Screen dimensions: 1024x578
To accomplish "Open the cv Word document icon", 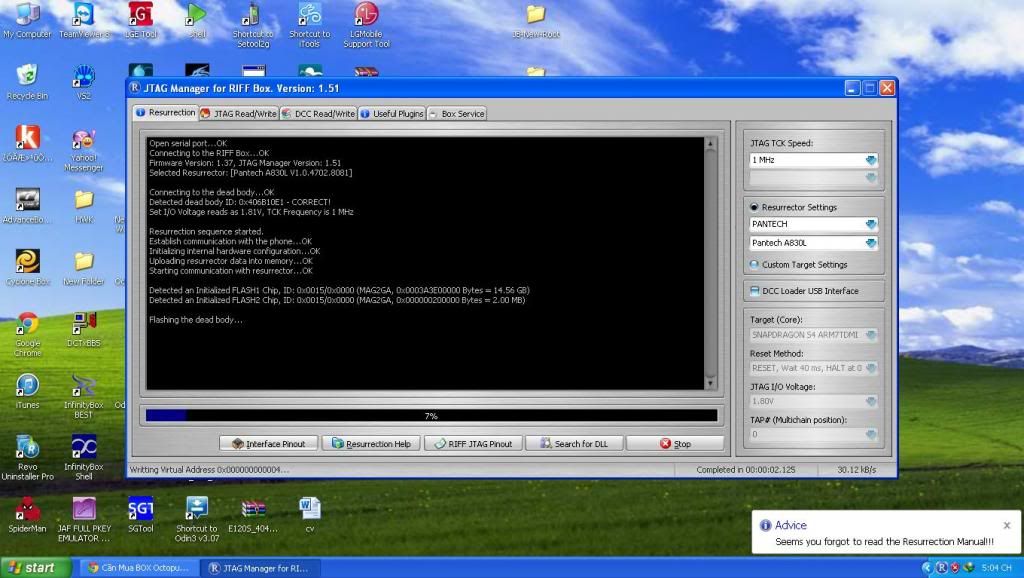I will (x=310, y=515).
